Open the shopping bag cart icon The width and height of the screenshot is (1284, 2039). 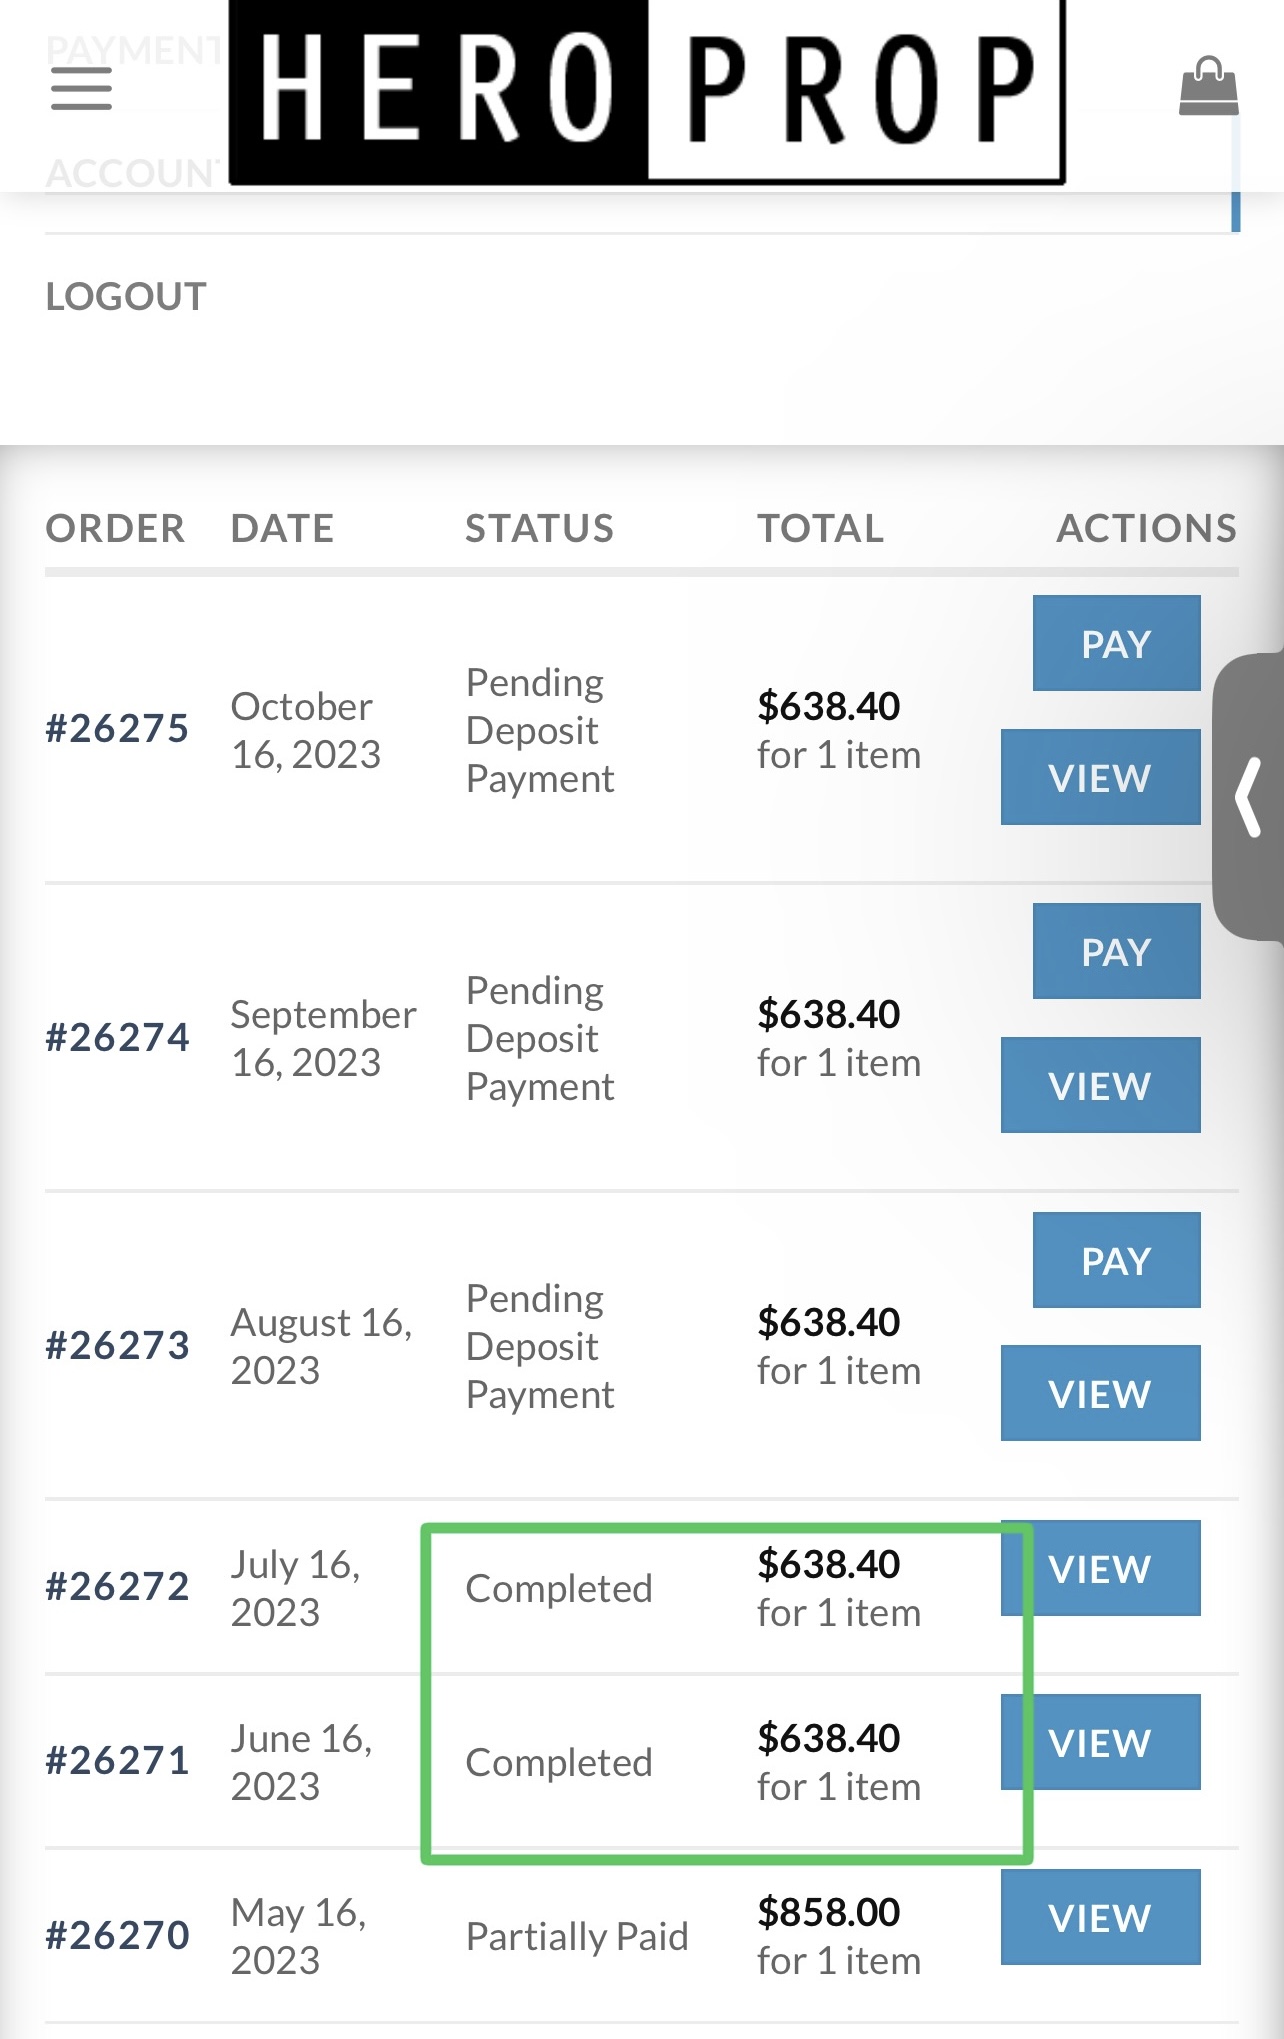pyautogui.click(x=1208, y=86)
